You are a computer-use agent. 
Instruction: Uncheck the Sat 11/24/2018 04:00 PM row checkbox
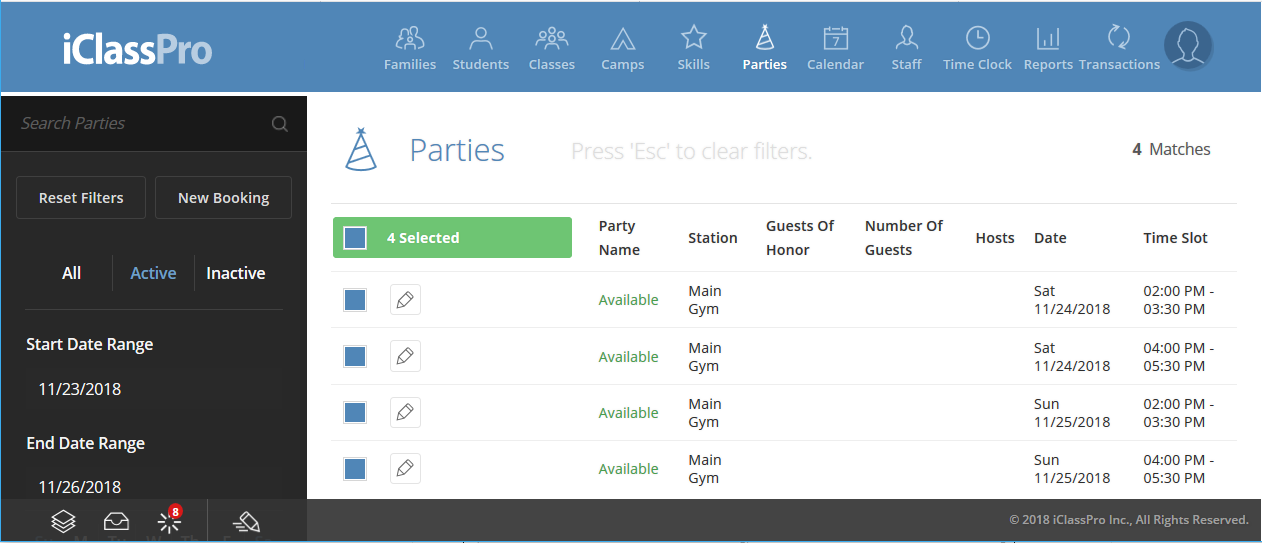tap(355, 356)
